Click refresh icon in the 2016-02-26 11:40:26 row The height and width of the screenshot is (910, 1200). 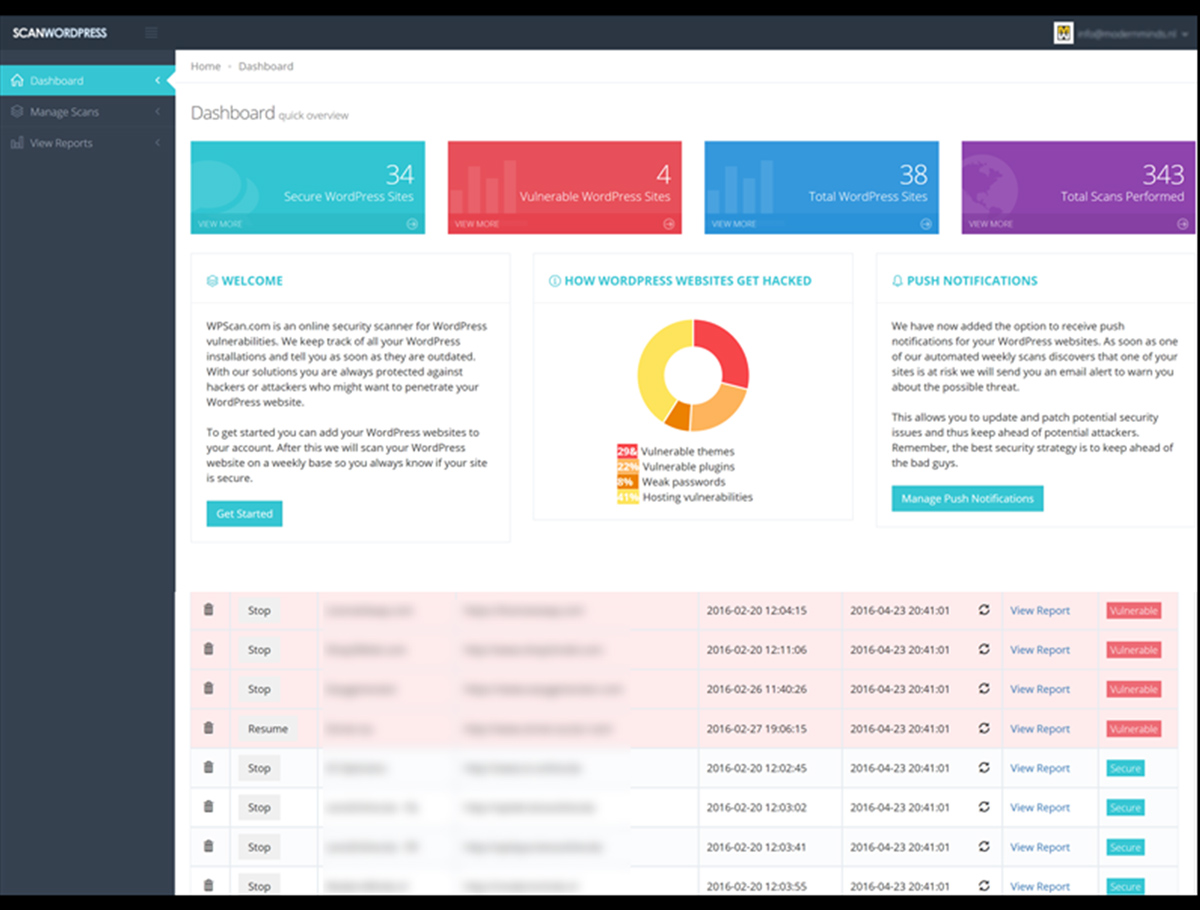coord(984,688)
